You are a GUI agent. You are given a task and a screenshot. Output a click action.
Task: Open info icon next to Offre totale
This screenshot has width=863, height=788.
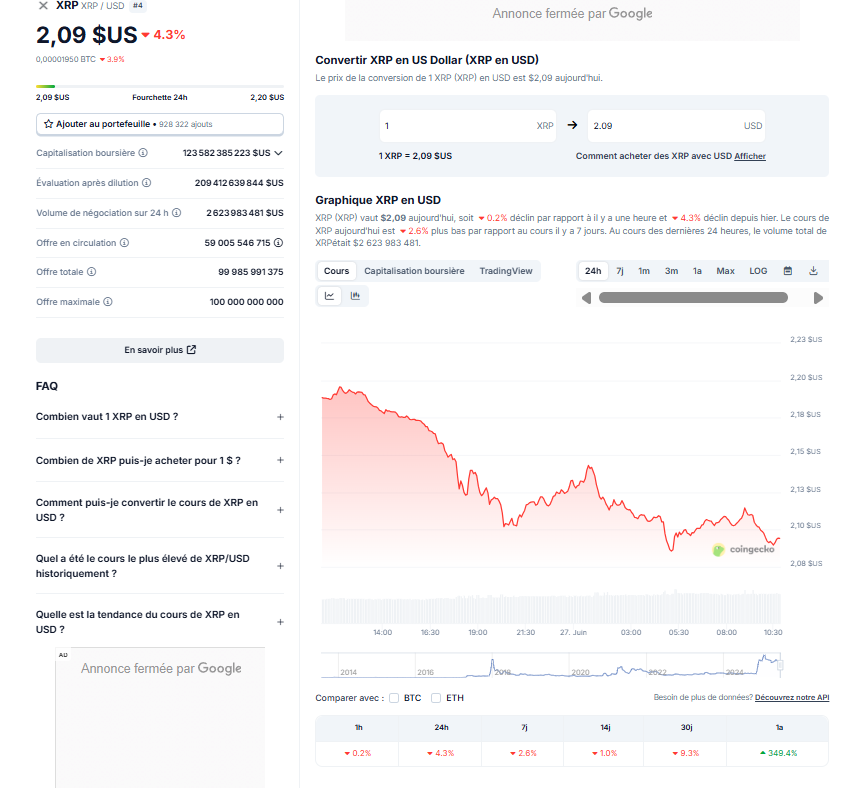coord(91,272)
